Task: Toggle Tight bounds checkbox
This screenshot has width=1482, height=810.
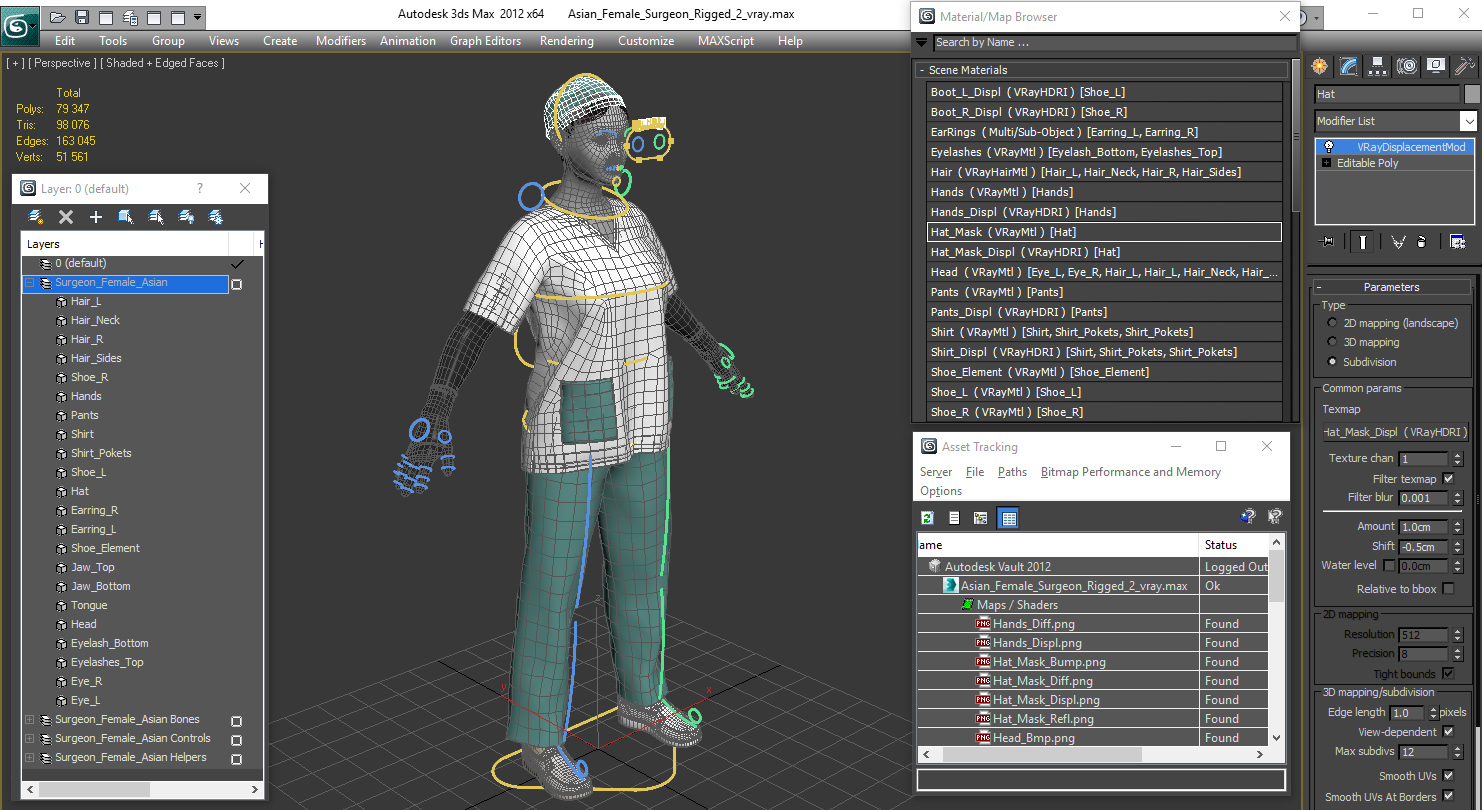Action: click(1448, 674)
